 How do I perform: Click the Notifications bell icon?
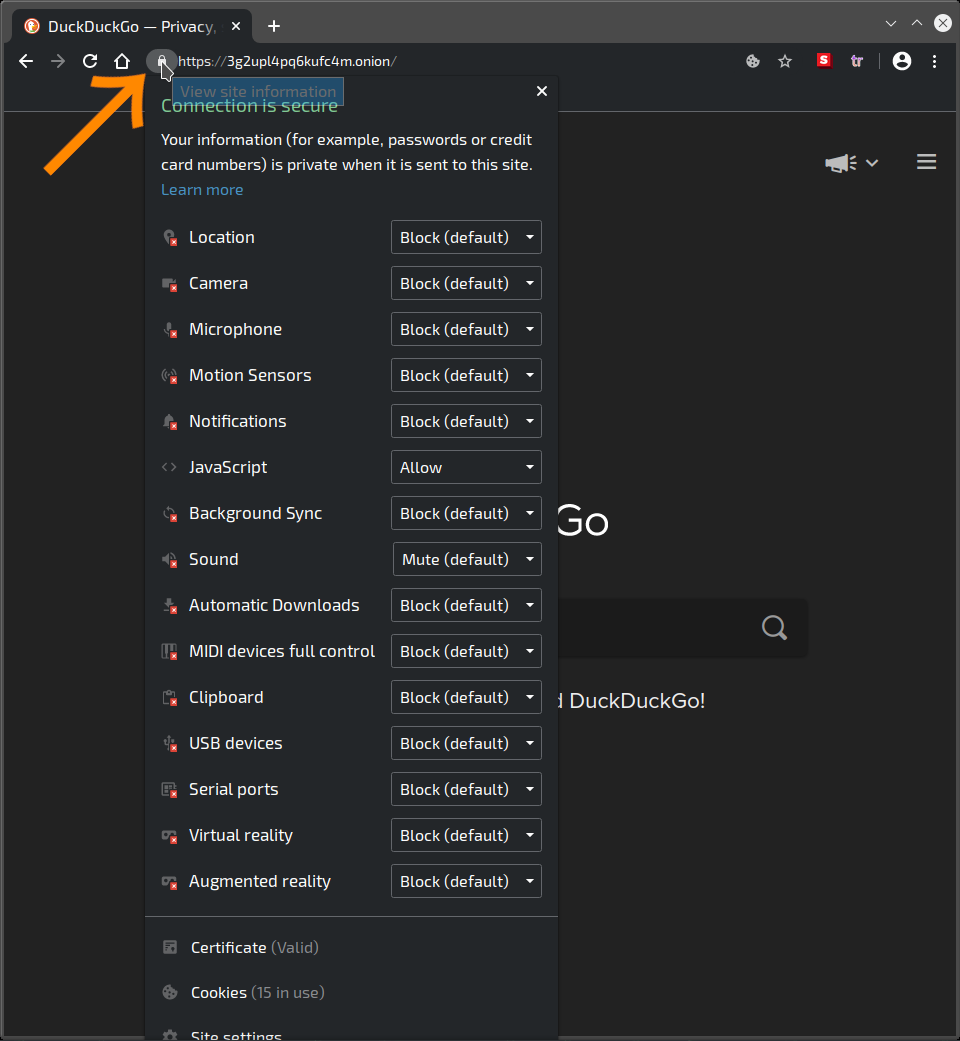point(170,422)
